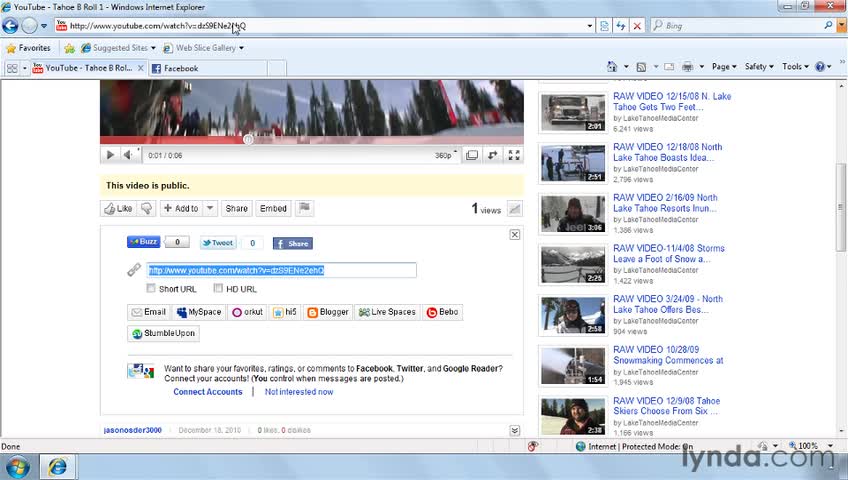Open the Add to dropdown arrow

210,208
